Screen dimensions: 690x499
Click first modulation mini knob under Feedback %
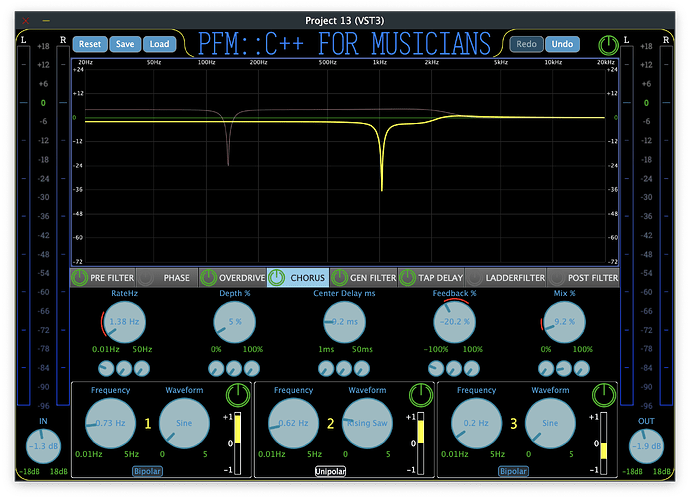click(436, 368)
